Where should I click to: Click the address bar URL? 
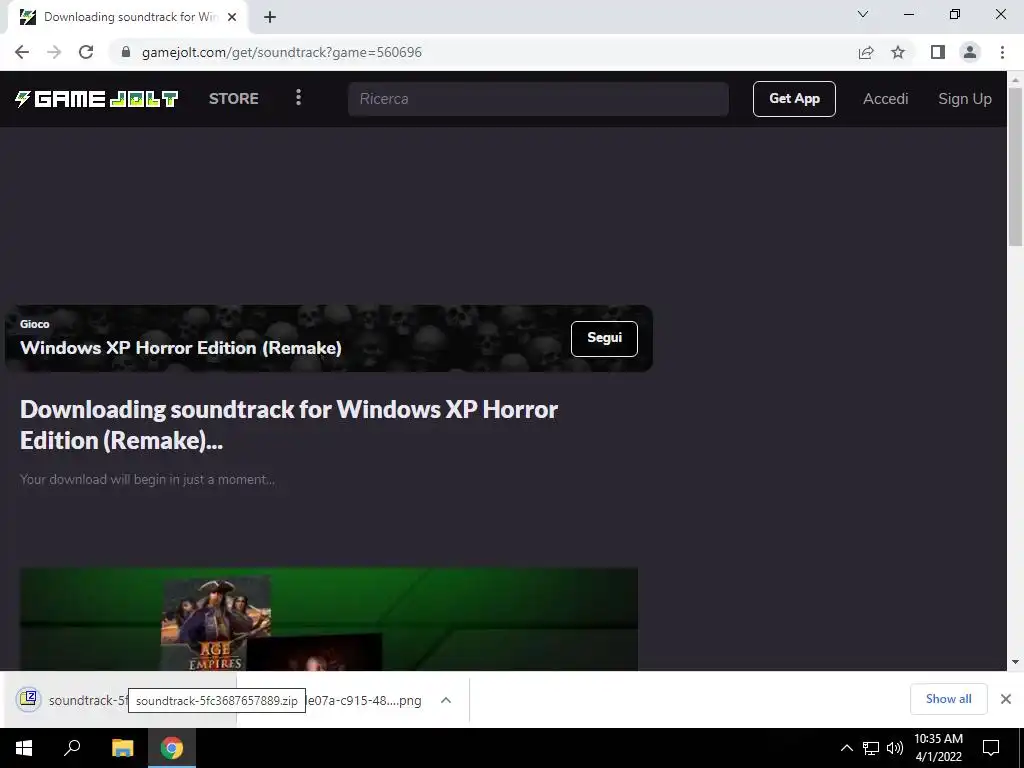click(281, 52)
